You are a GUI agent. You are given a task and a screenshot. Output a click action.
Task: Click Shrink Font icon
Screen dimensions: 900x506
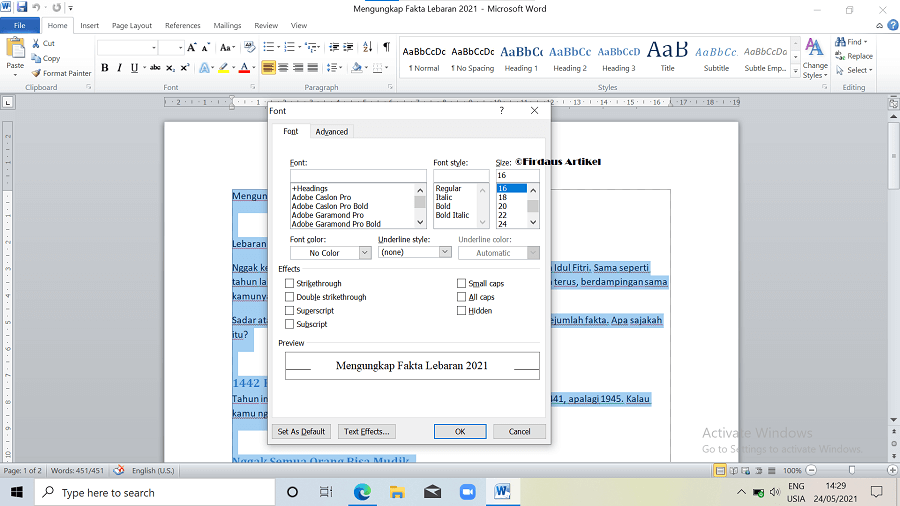[x=205, y=48]
